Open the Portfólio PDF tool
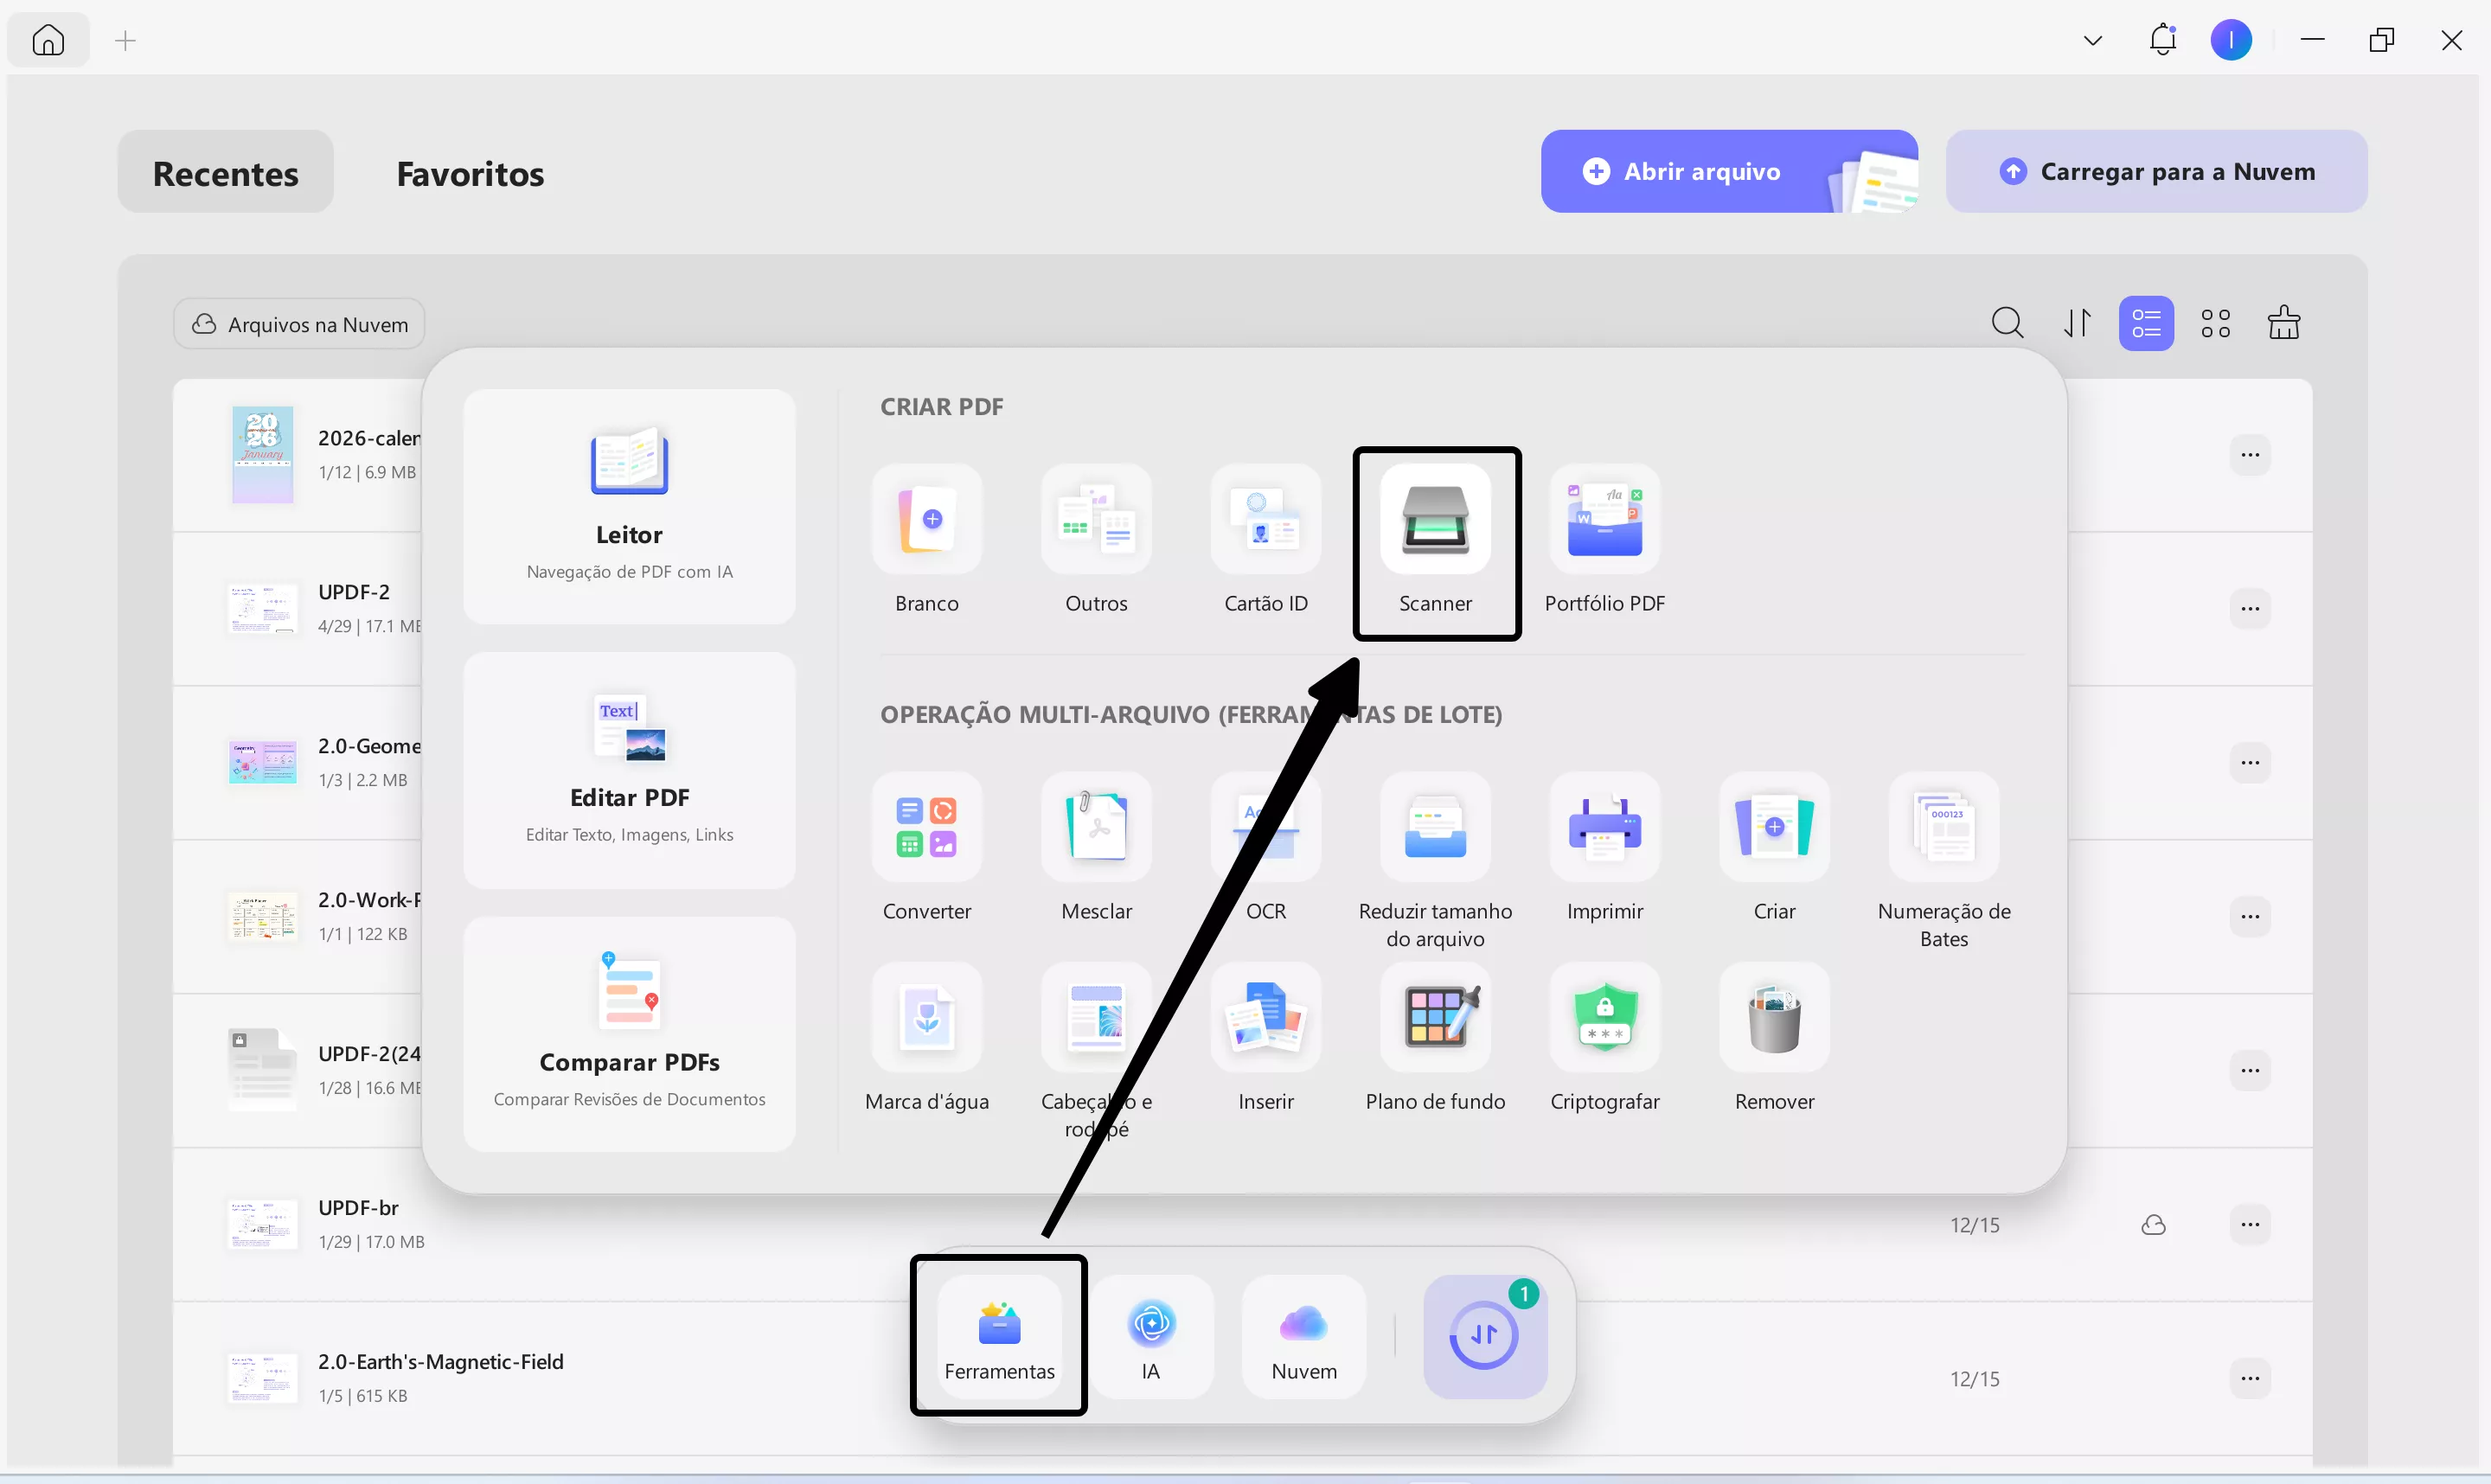 click(x=1604, y=520)
